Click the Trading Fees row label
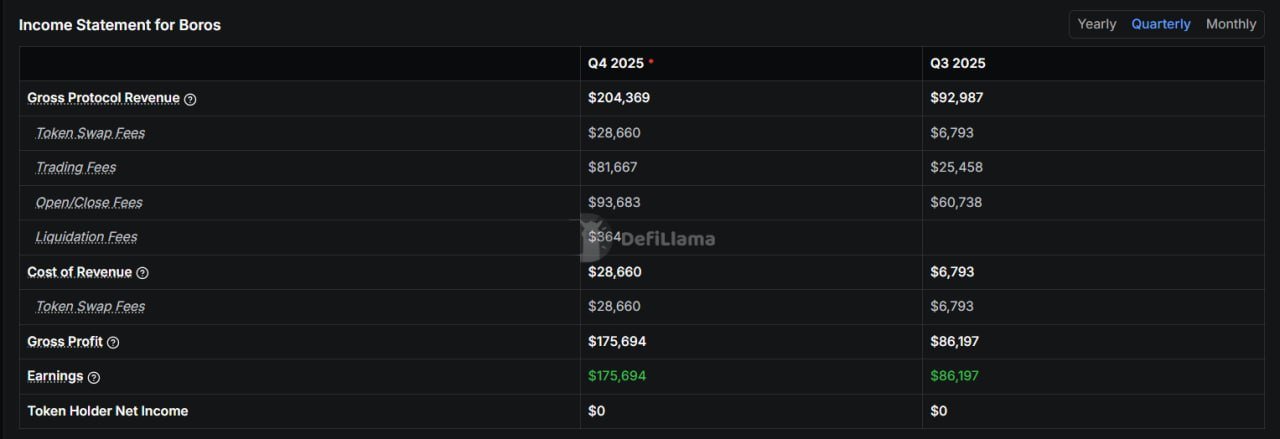This screenshot has width=1280, height=439. 76,167
